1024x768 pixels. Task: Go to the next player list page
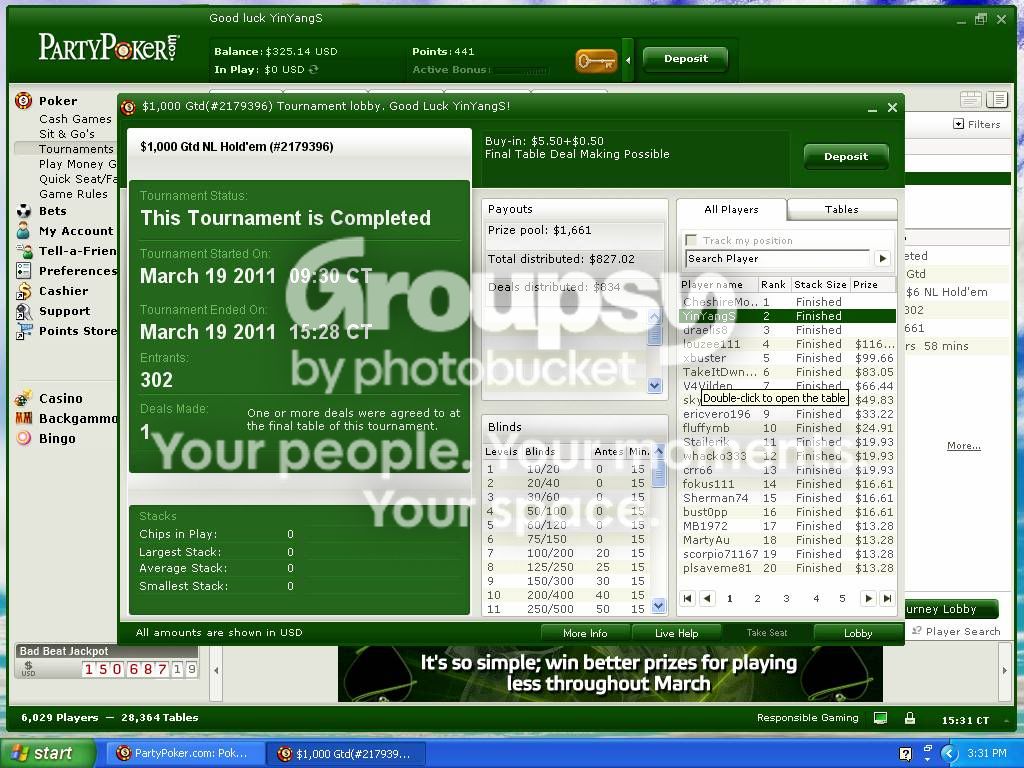[868, 598]
